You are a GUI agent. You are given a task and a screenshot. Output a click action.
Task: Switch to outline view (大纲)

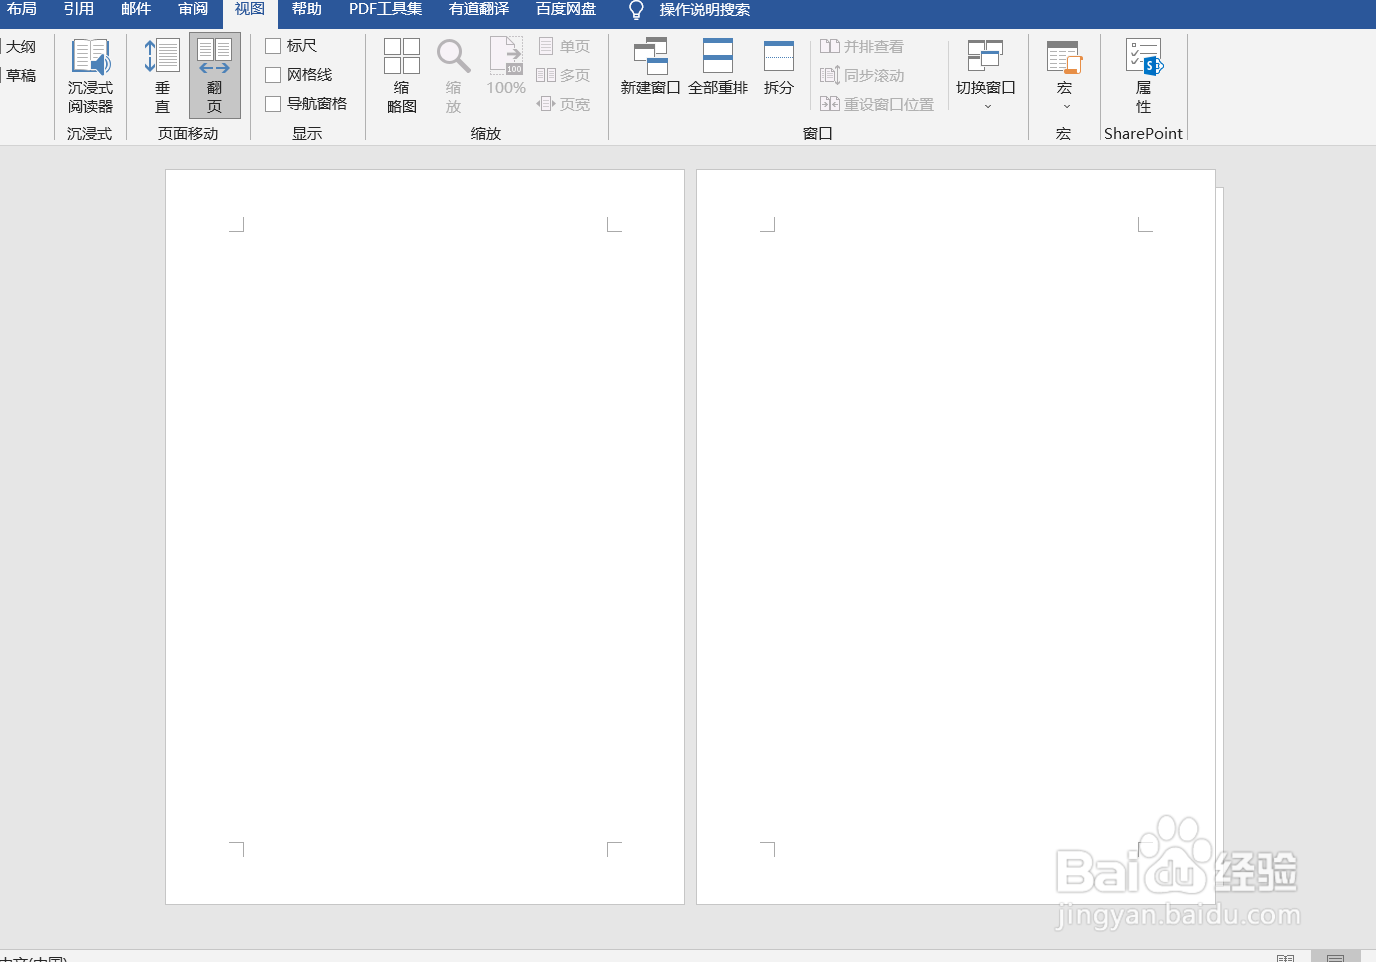pos(19,47)
